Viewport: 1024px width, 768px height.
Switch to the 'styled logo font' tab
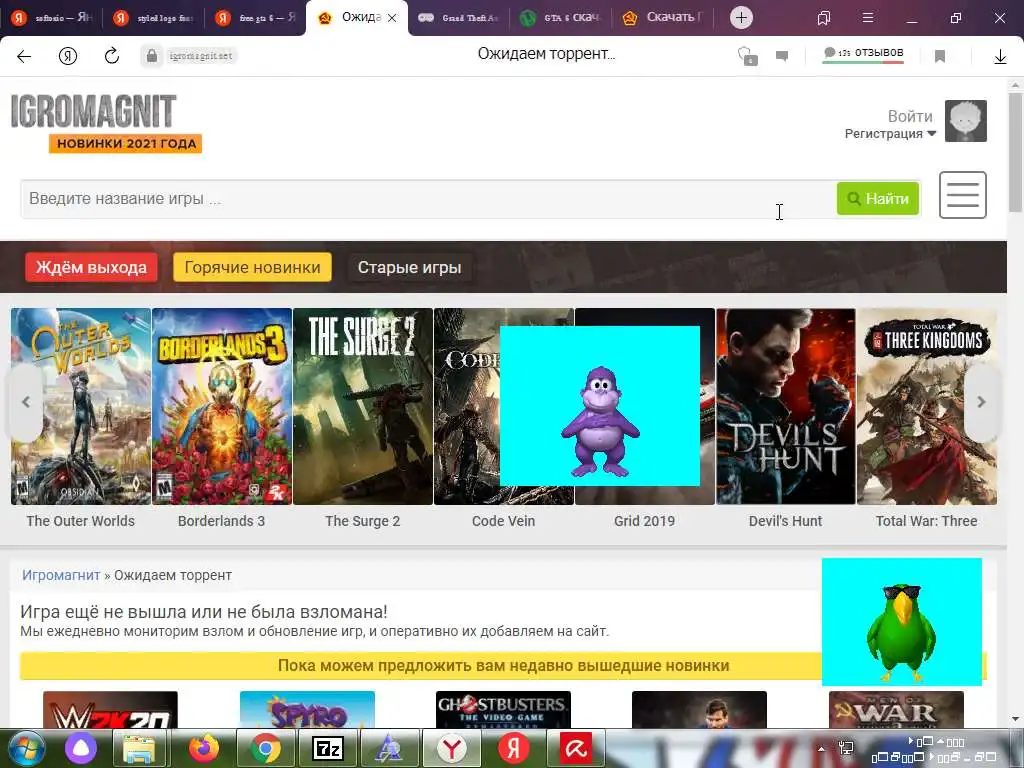[153, 18]
